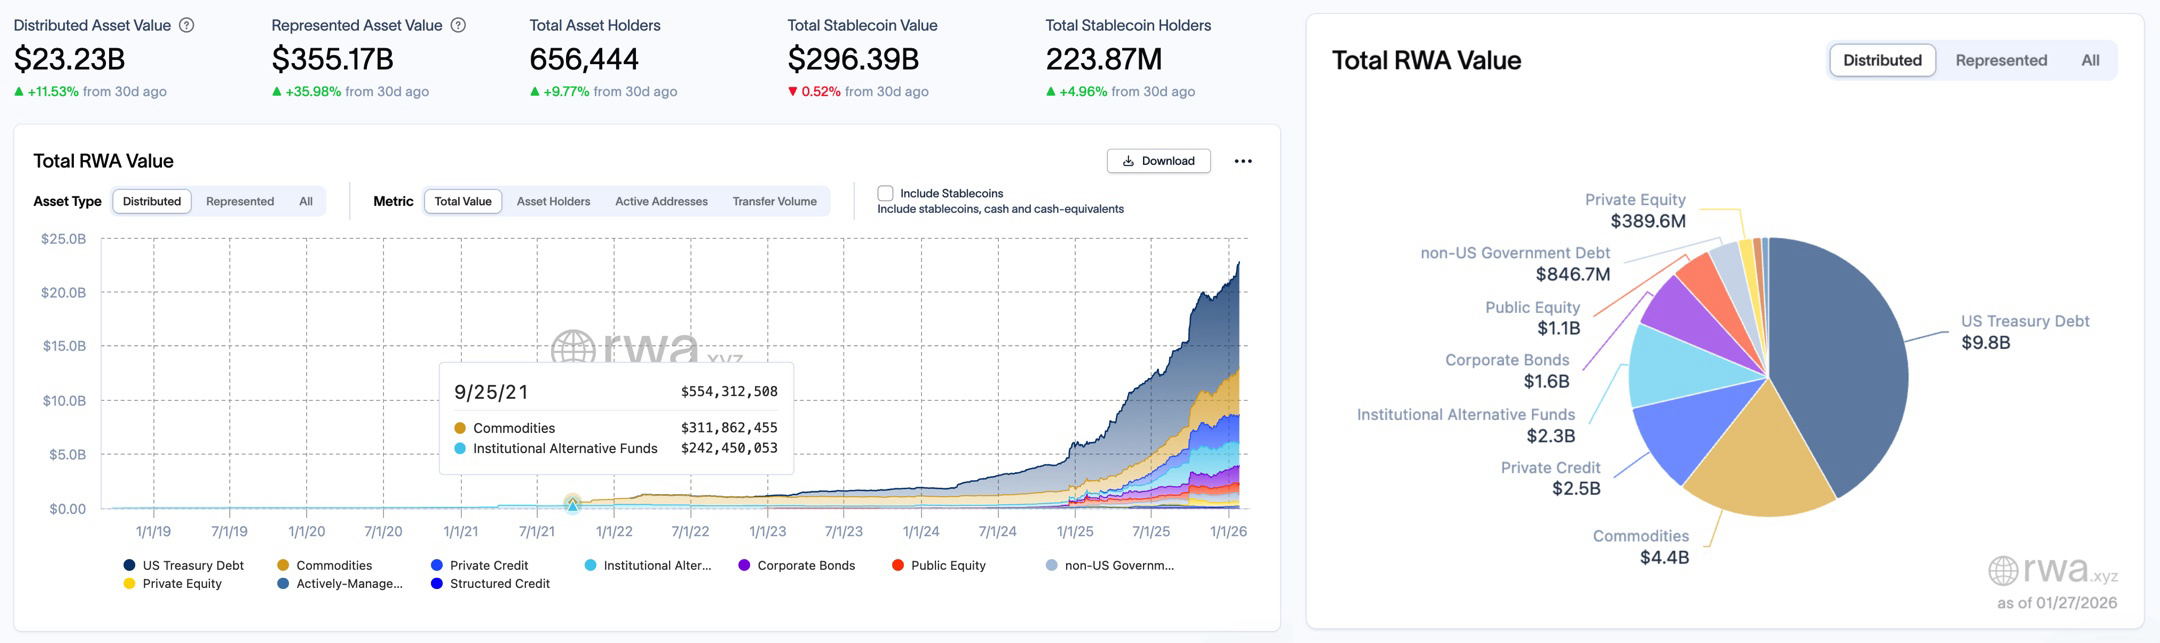Switch metric to Active Addresses
This screenshot has width=2160, height=643.
click(x=661, y=201)
